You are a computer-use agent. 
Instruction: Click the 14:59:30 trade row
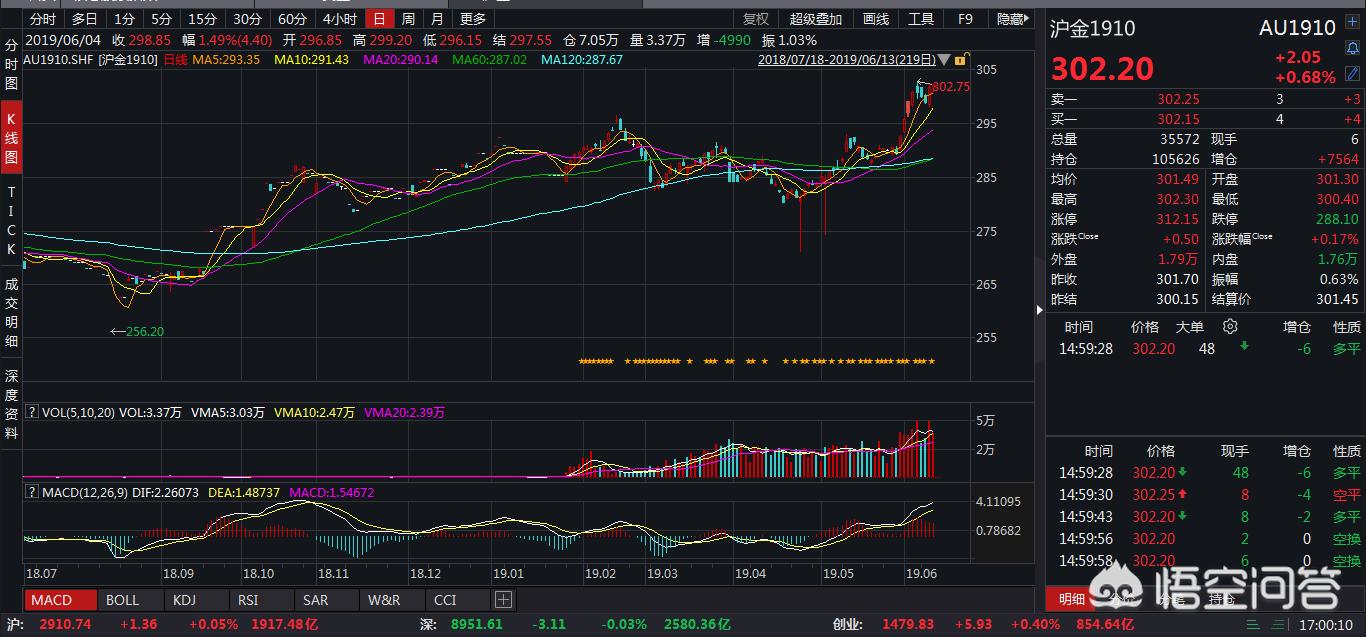click(1205, 495)
